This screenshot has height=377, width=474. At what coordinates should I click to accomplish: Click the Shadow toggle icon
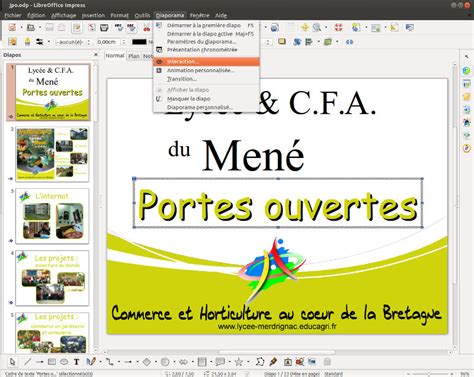point(282,42)
